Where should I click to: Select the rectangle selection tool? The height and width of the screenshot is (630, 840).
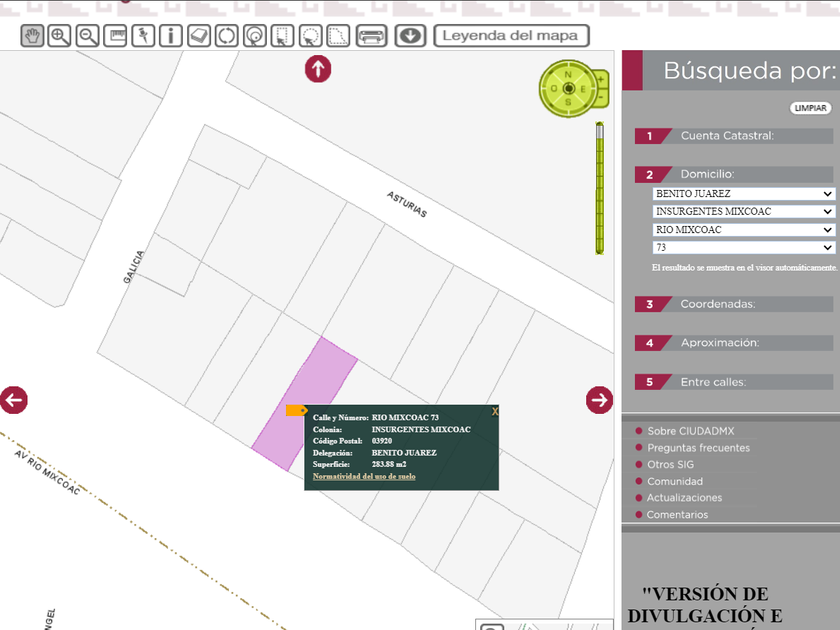coord(282,36)
